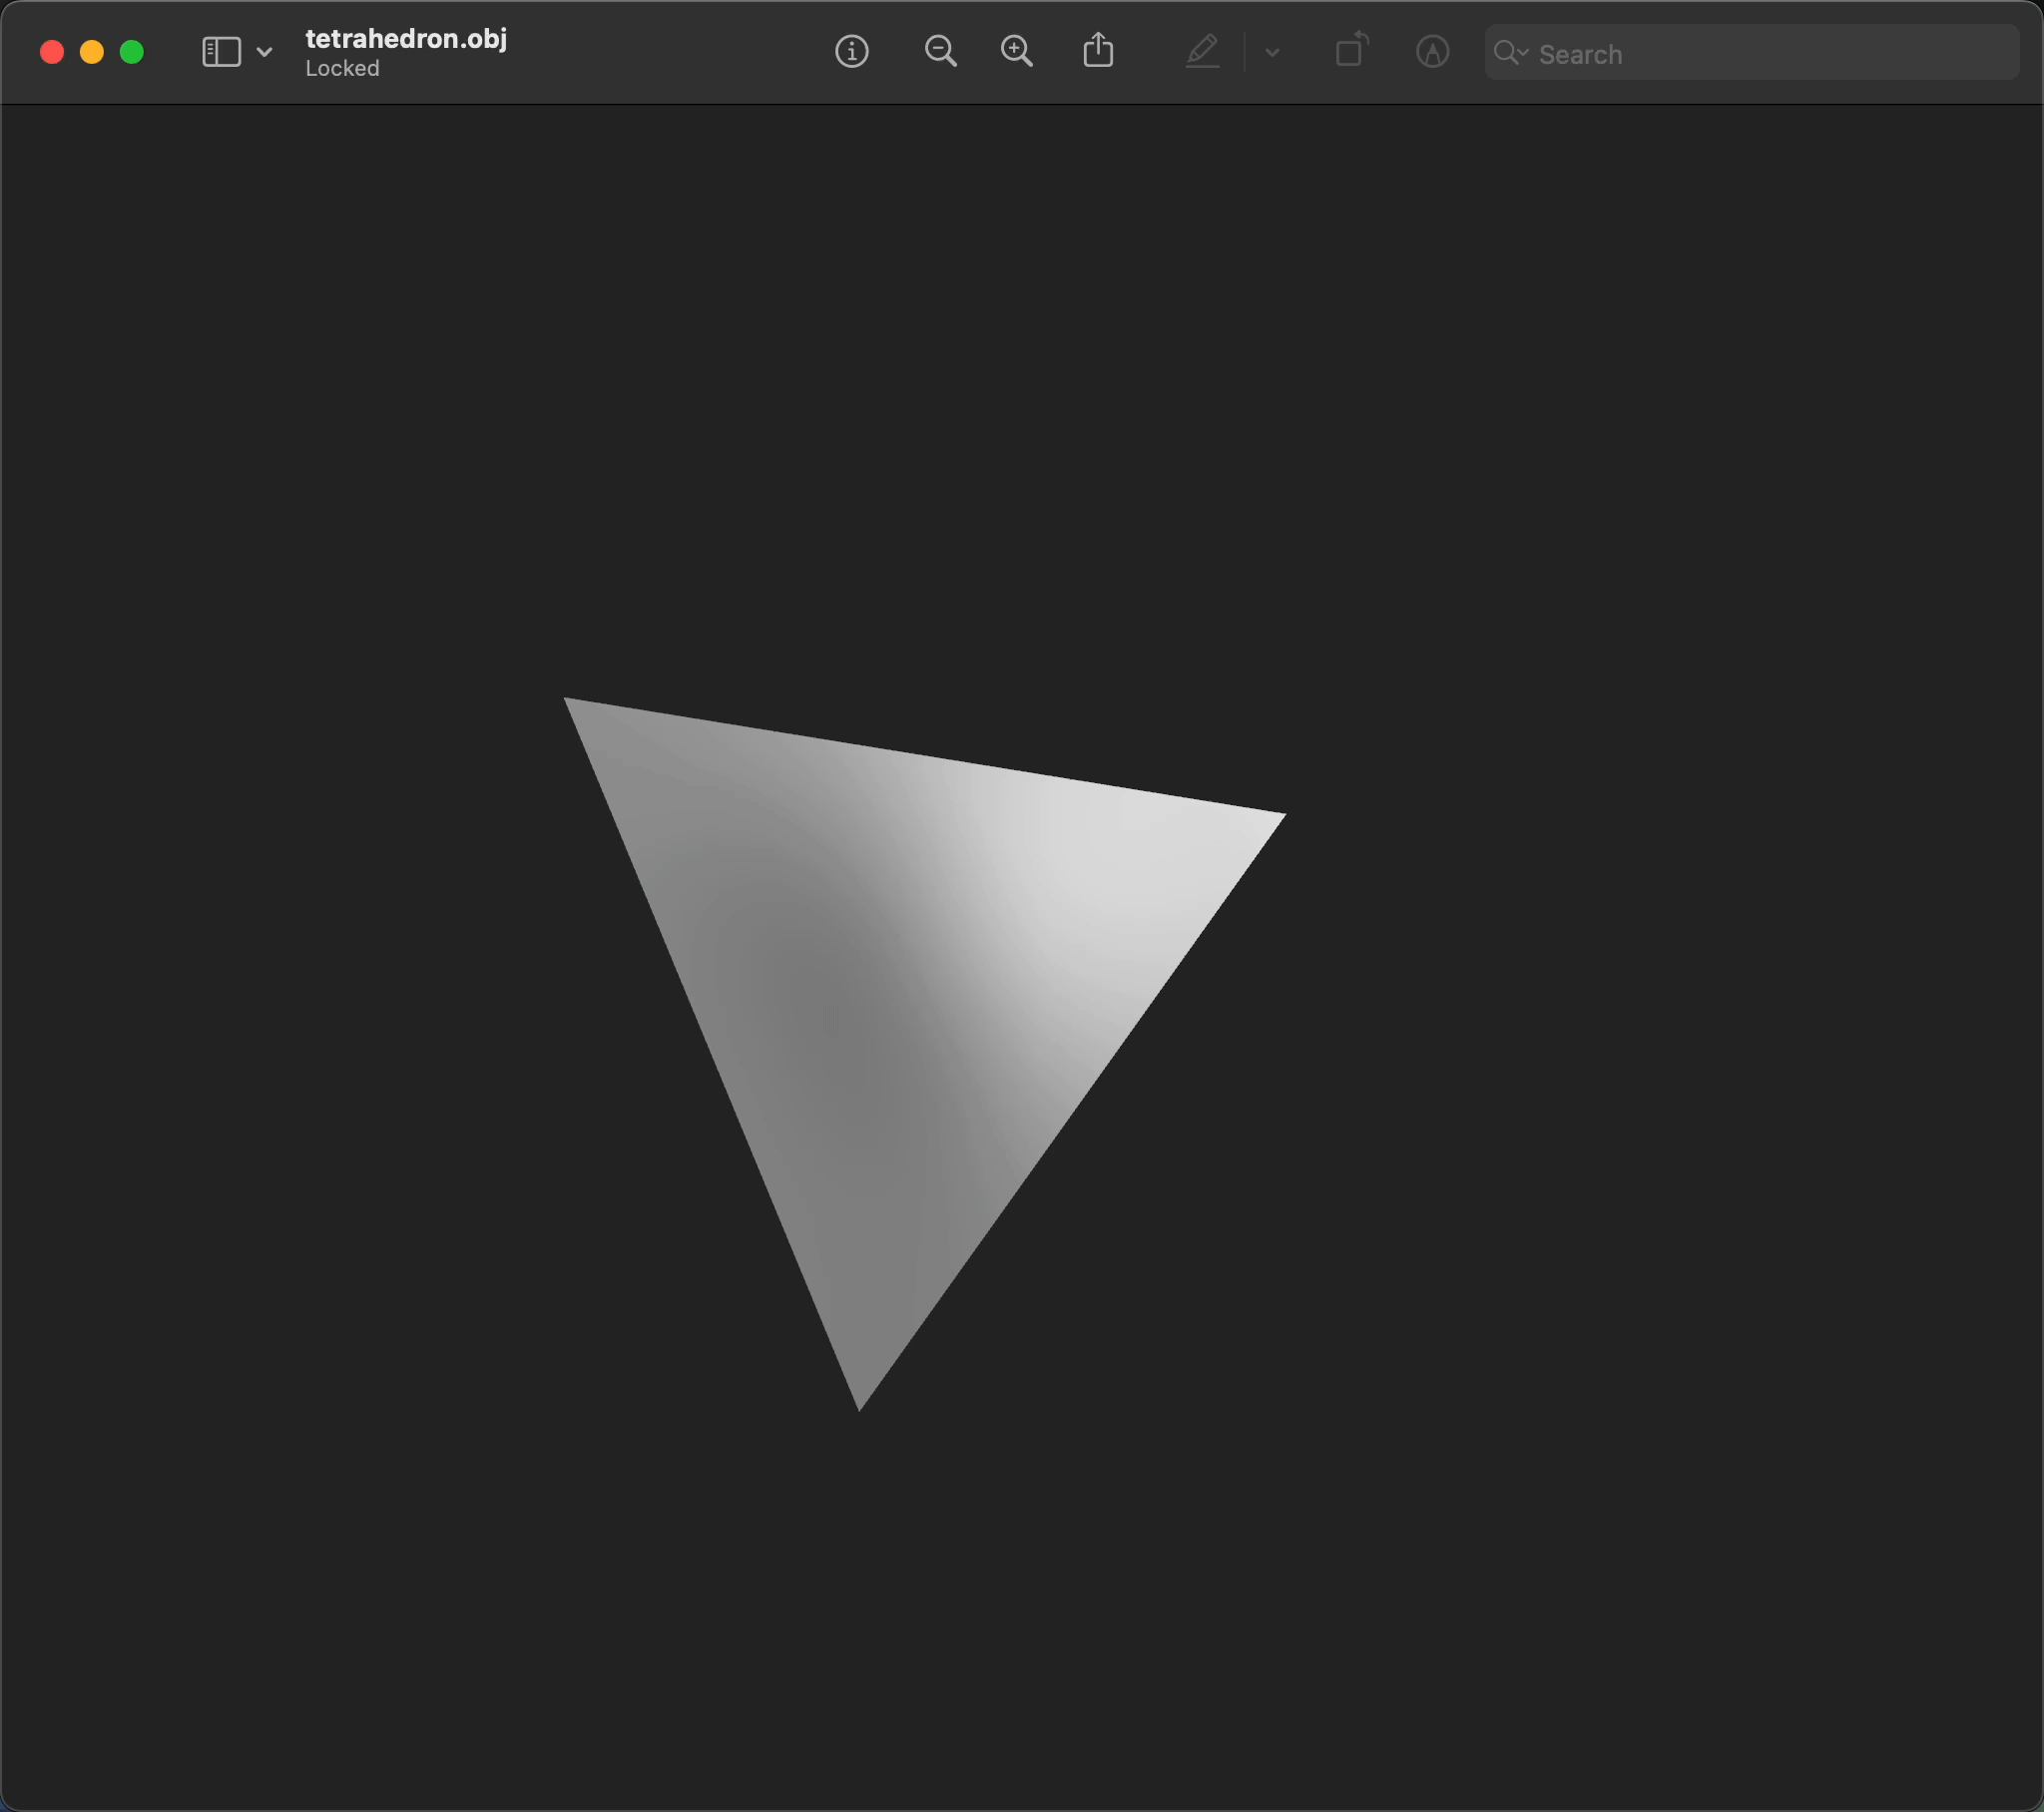2044x1812 pixels.
Task: Expand the extra markup tools chevron
Action: tap(1272, 53)
